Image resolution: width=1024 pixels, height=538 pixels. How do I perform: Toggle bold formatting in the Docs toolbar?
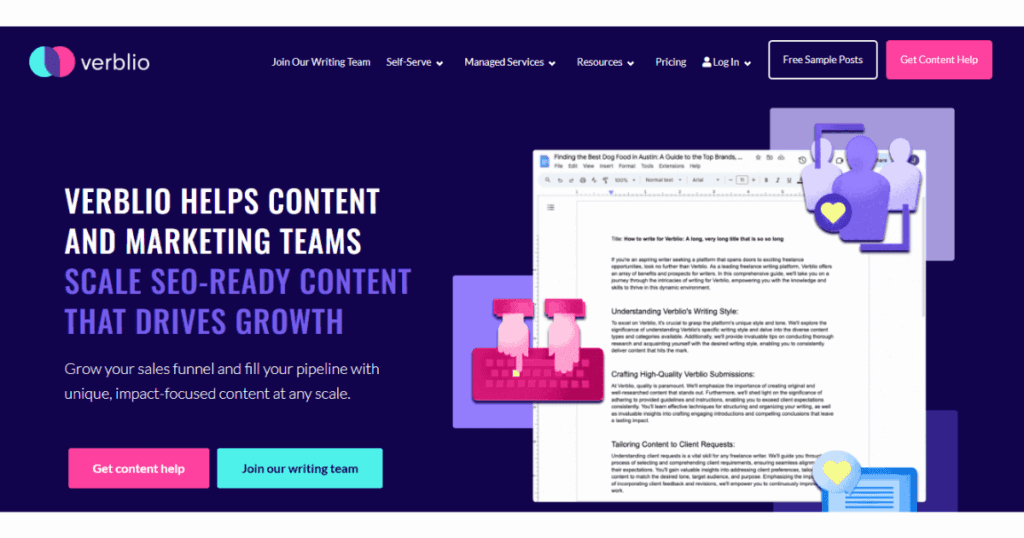point(766,180)
